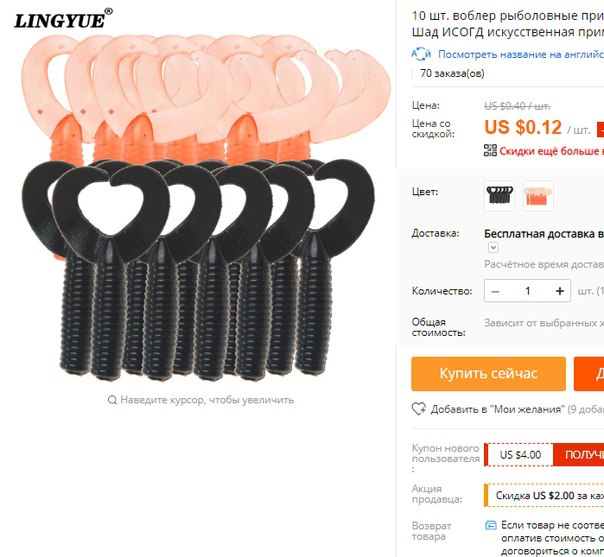Click the seller discount US $2.00 banner
The height and width of the screenshot is (557, 604).
[x=544, y=495]
